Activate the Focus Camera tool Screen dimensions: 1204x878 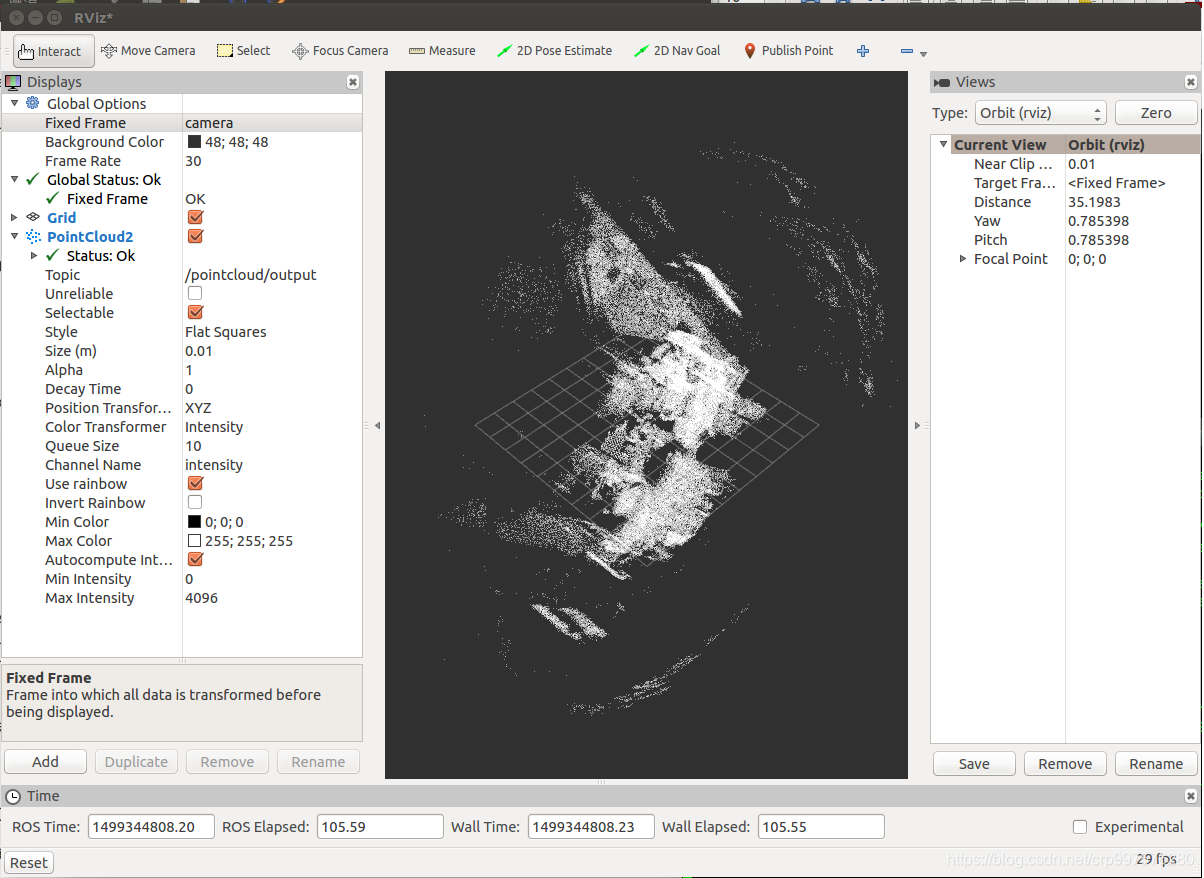click(x=340, y=51)
